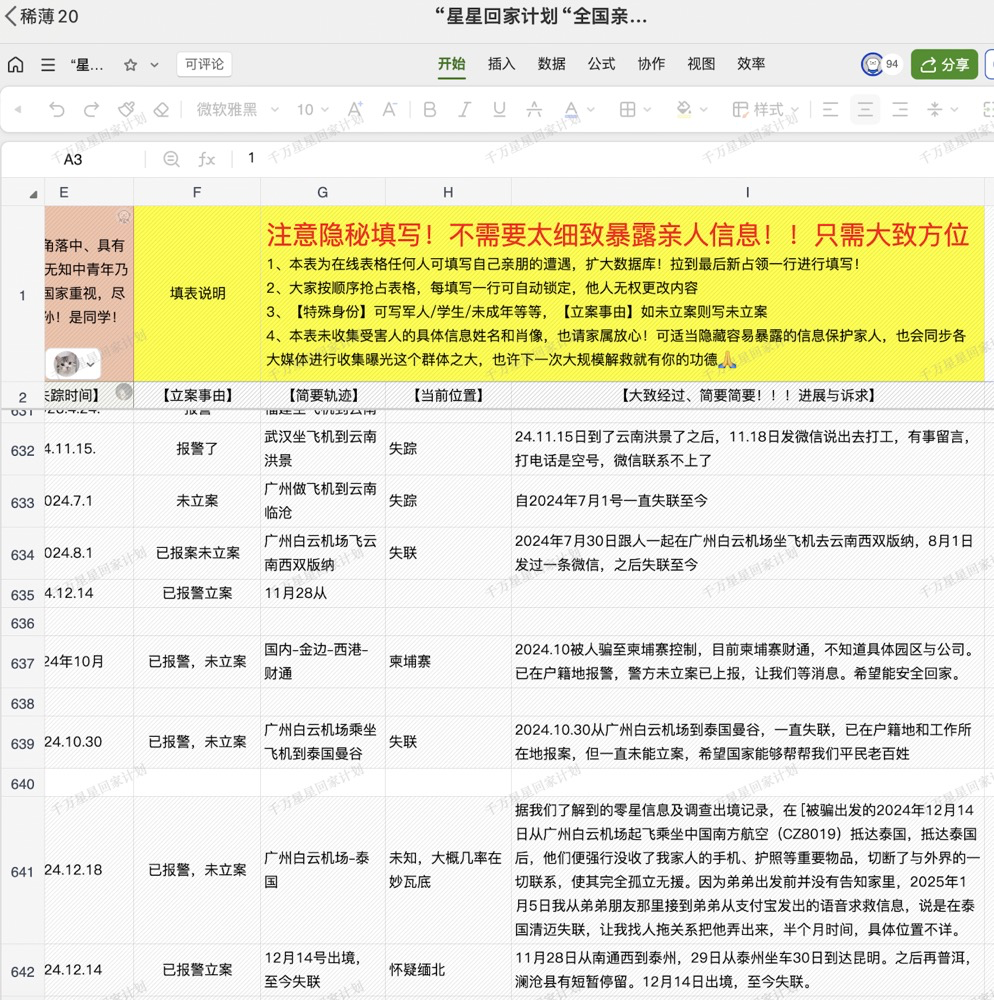Image resolution: width=994 pixels, height=1000 pixels.
Task: Open the 公式 tab
Action: point(601,64)
